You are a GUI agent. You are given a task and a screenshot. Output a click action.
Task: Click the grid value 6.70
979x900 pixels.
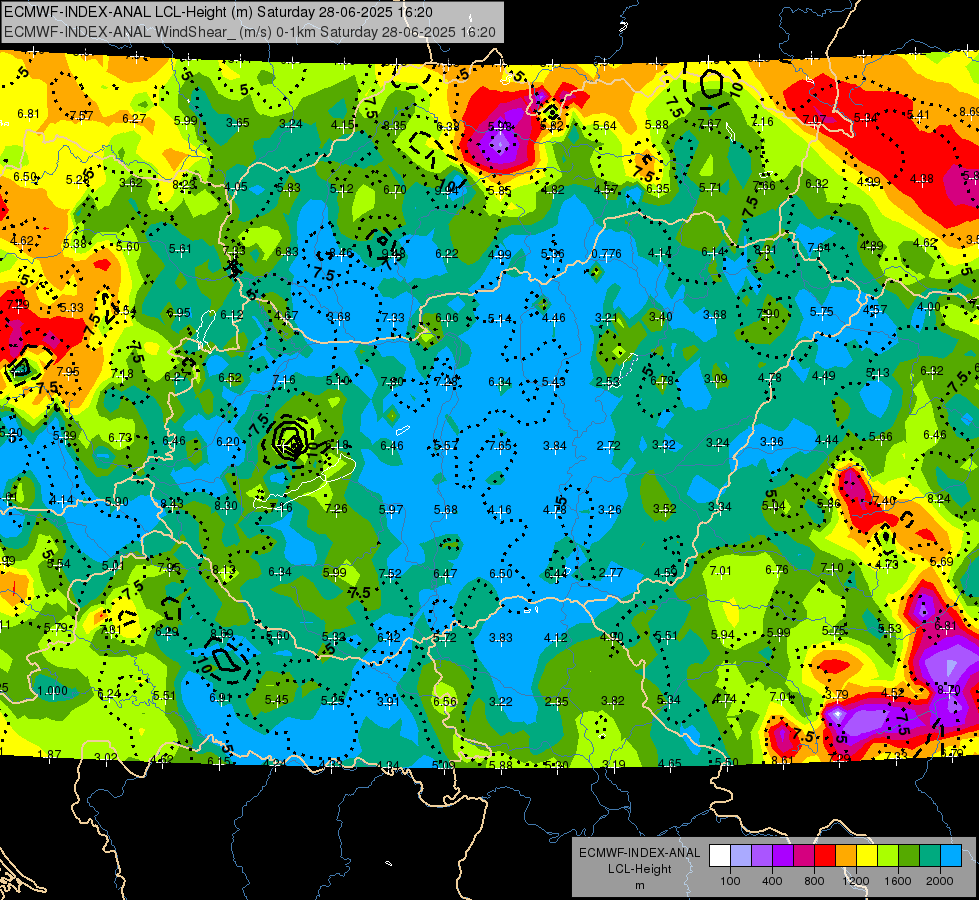(x=395, y=189)
